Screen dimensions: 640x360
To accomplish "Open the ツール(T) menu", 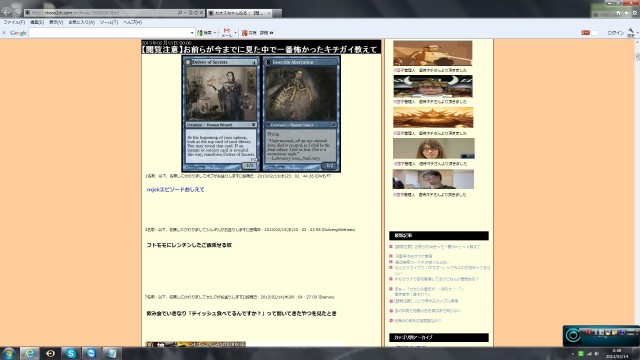I will tap(109, 22).
